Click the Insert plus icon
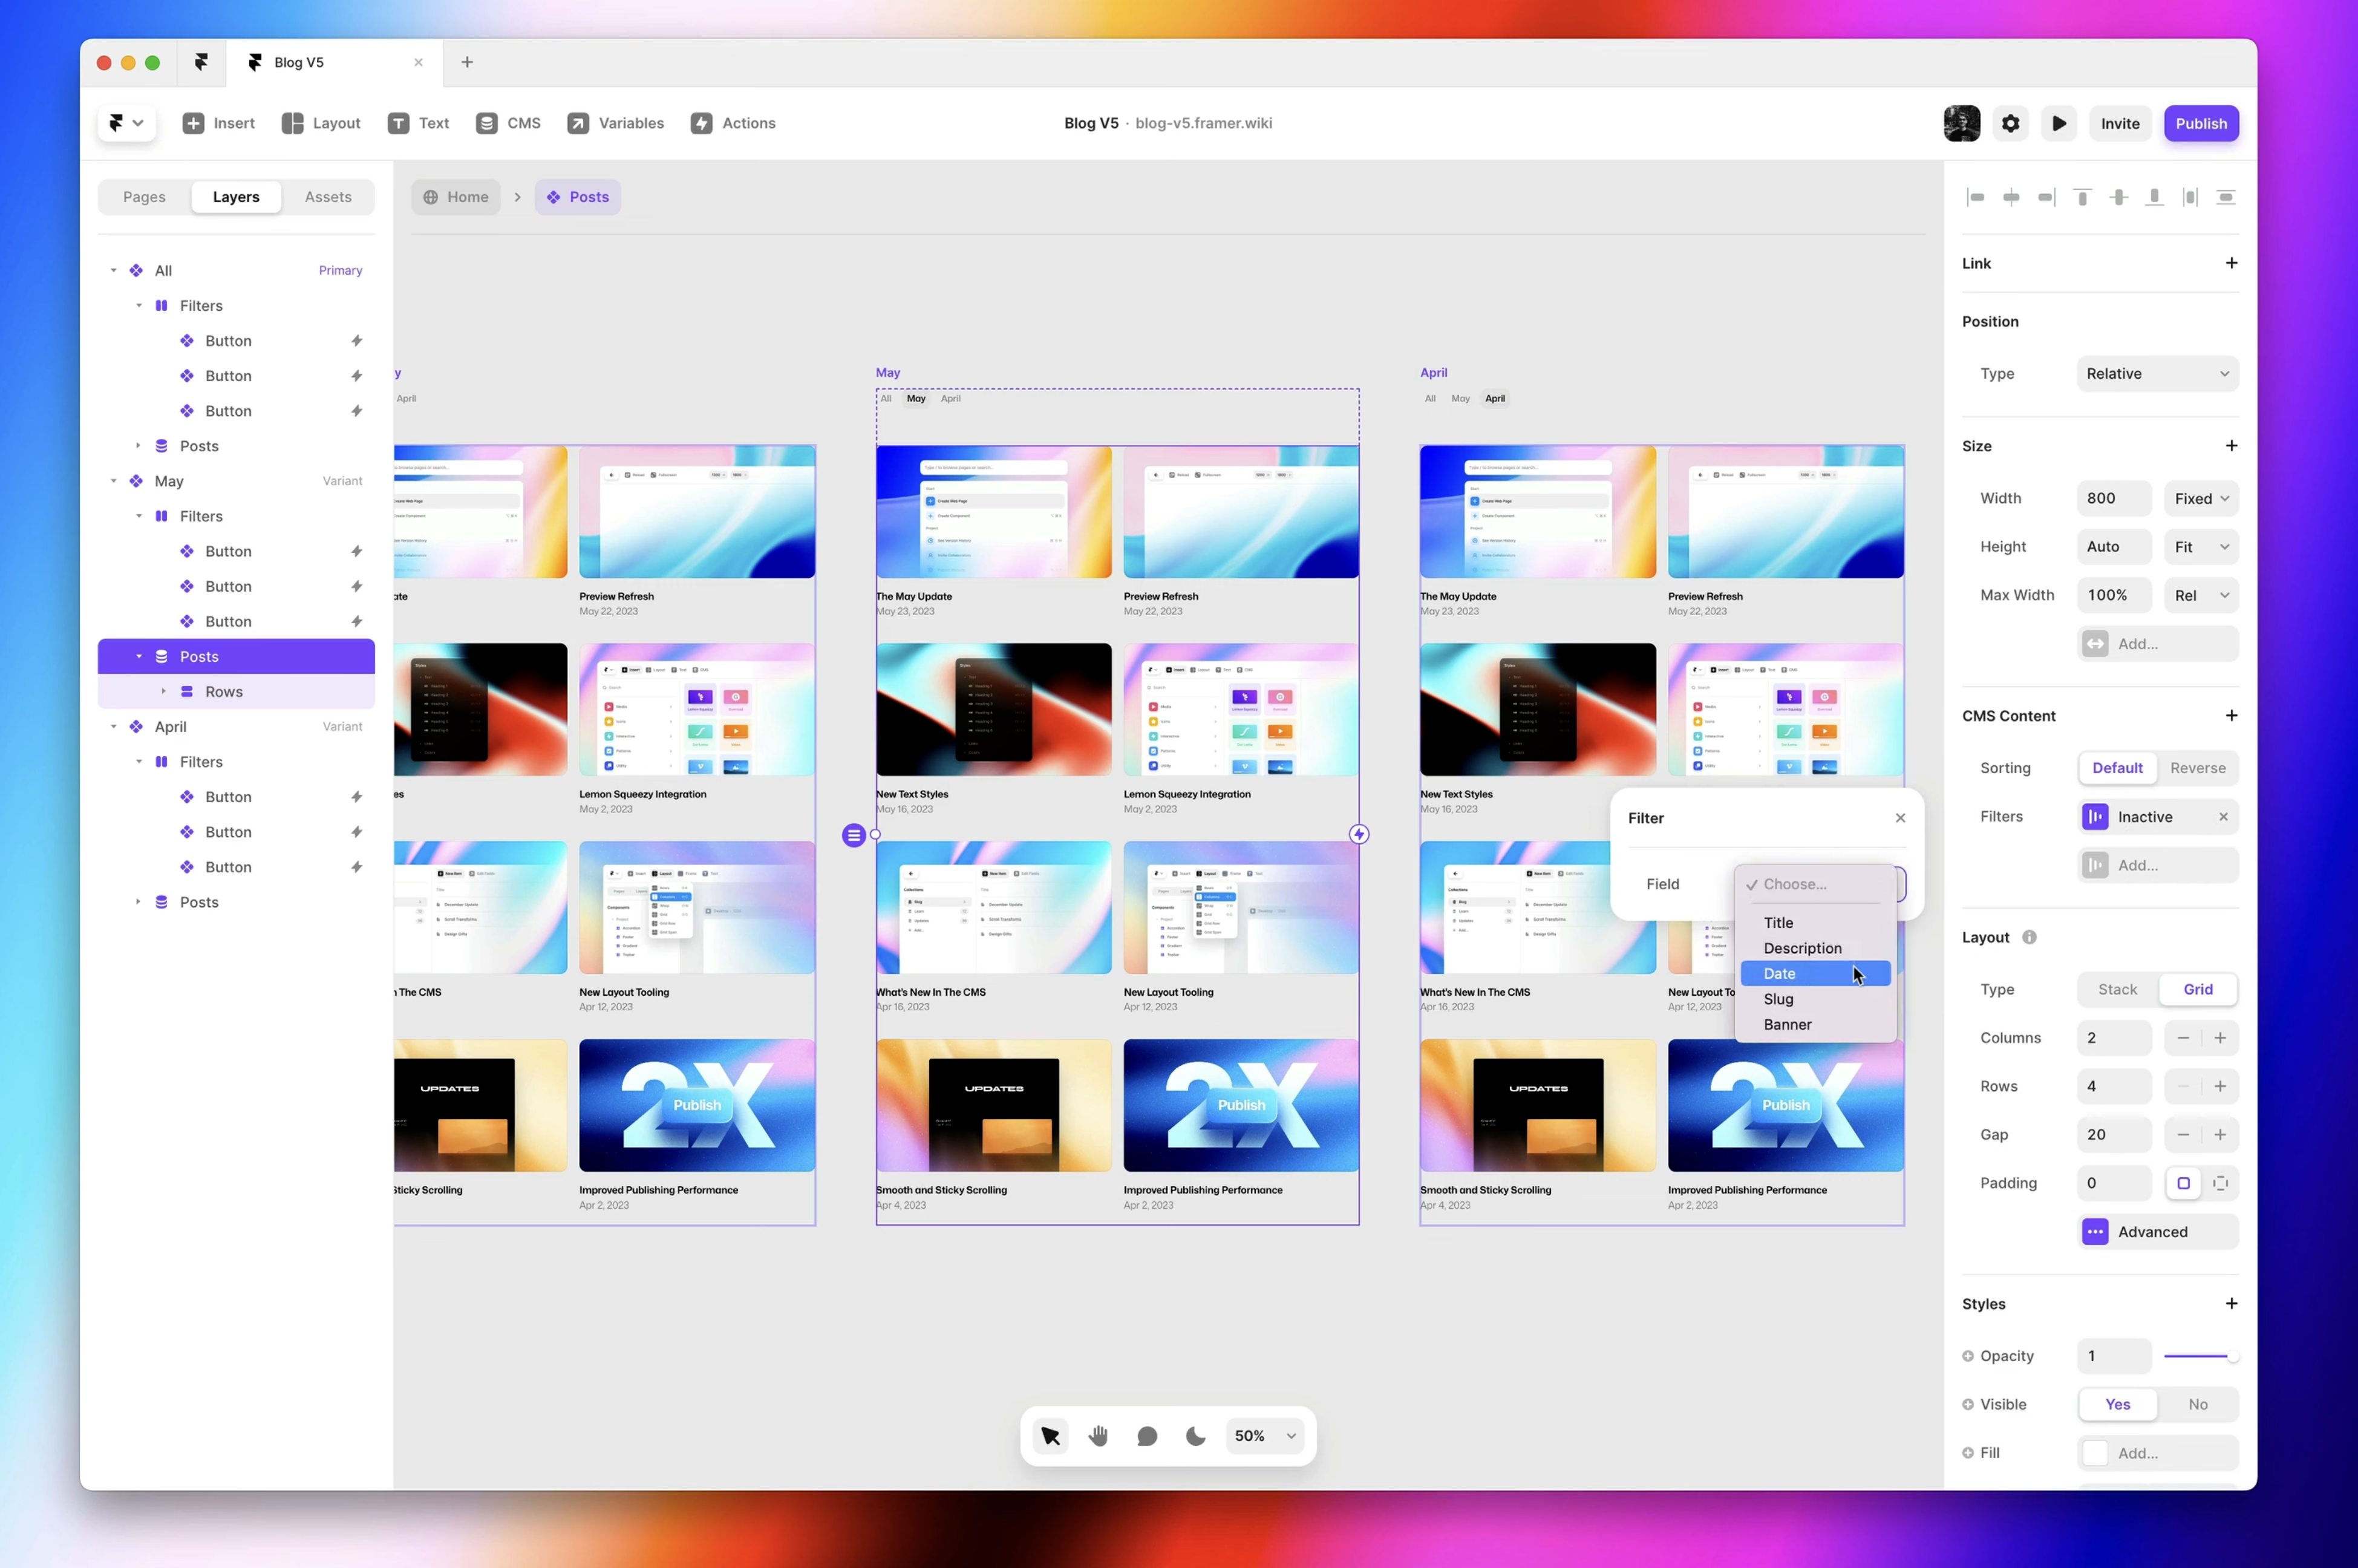Screen dimensions: 2358x1568 point(193,123)
